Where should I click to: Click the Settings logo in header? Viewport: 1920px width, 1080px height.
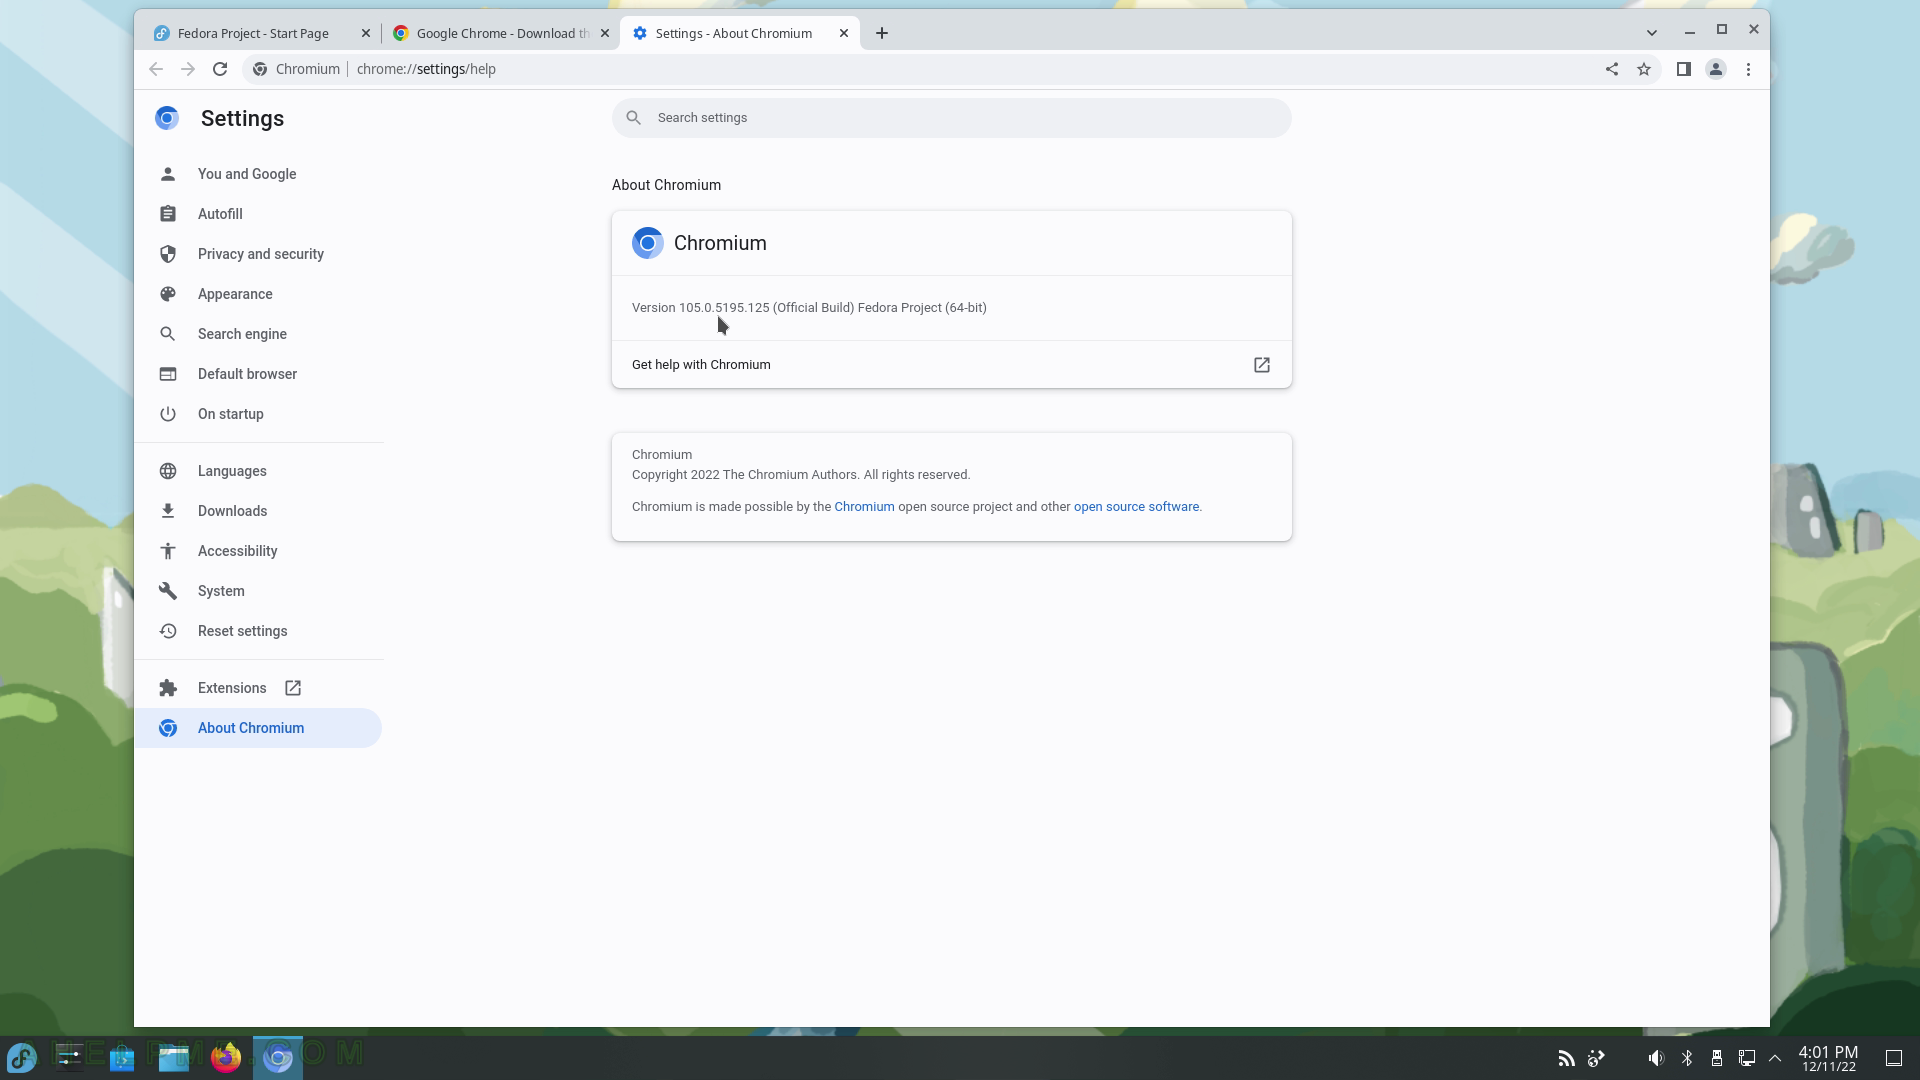tap(167, 118)
